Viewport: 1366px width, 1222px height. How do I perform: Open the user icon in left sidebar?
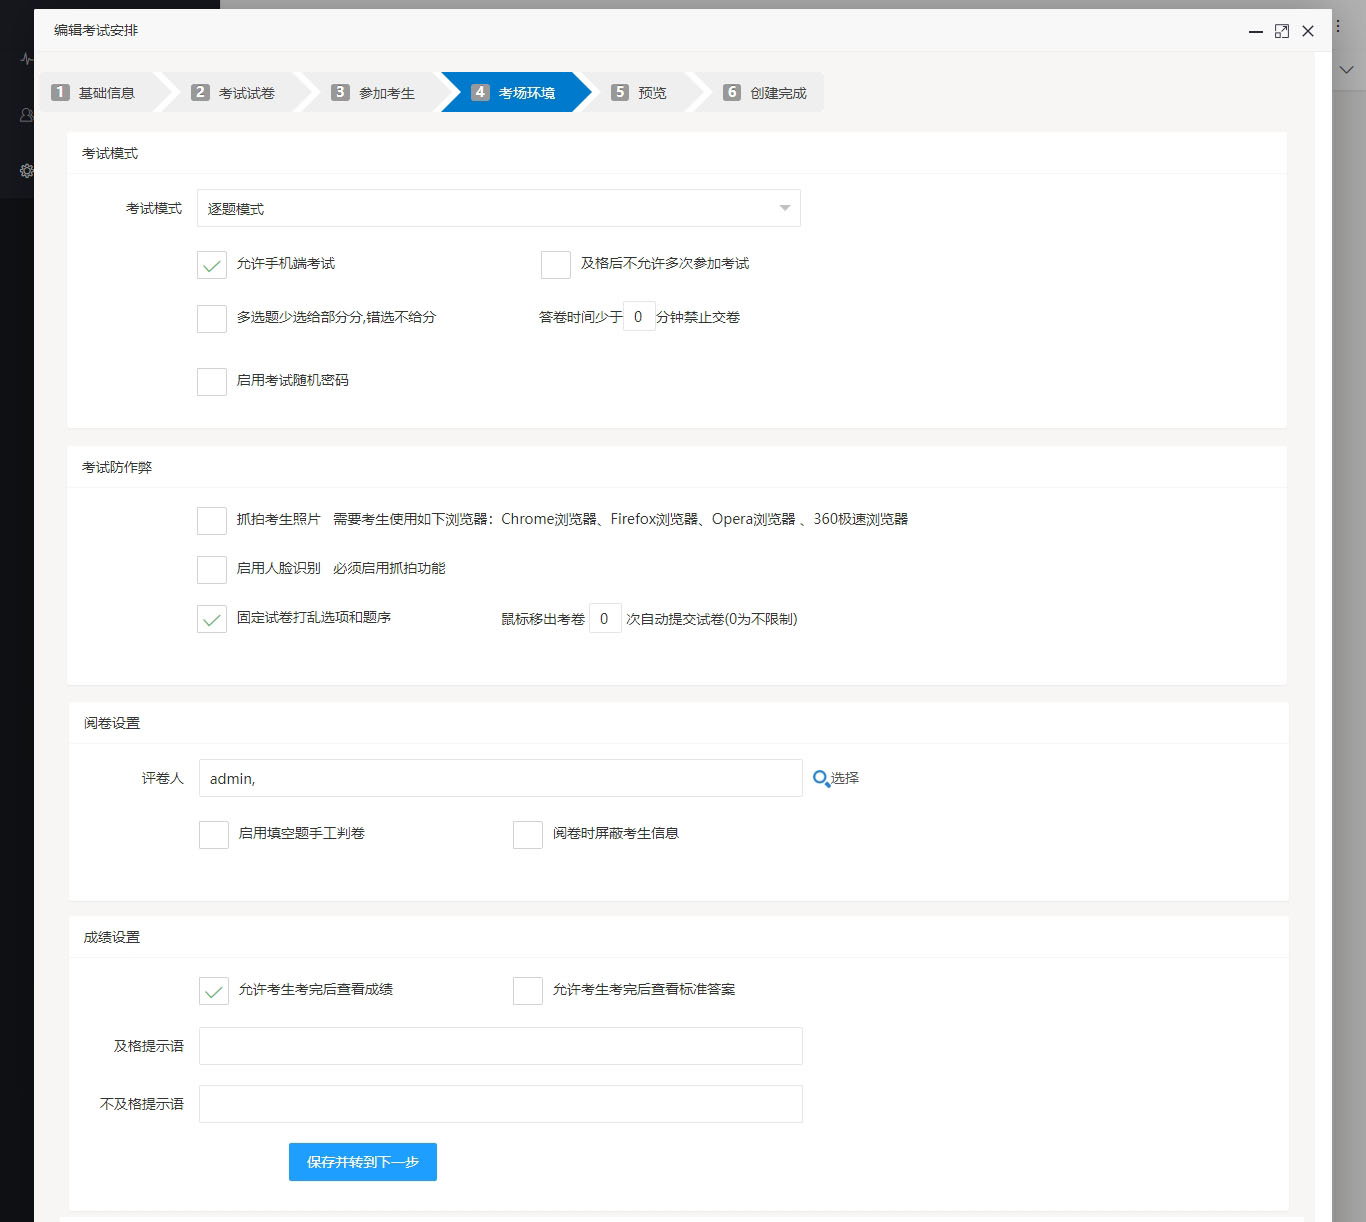[x=27, y=115]
